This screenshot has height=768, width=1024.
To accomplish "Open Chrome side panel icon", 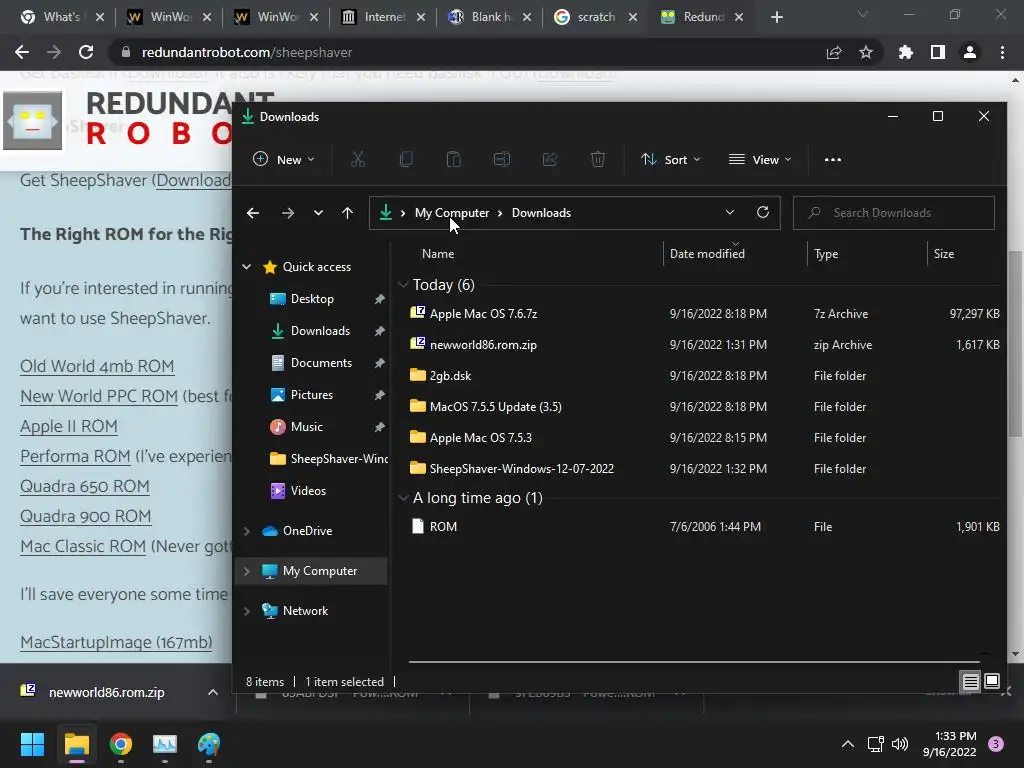I will [938, 52].
